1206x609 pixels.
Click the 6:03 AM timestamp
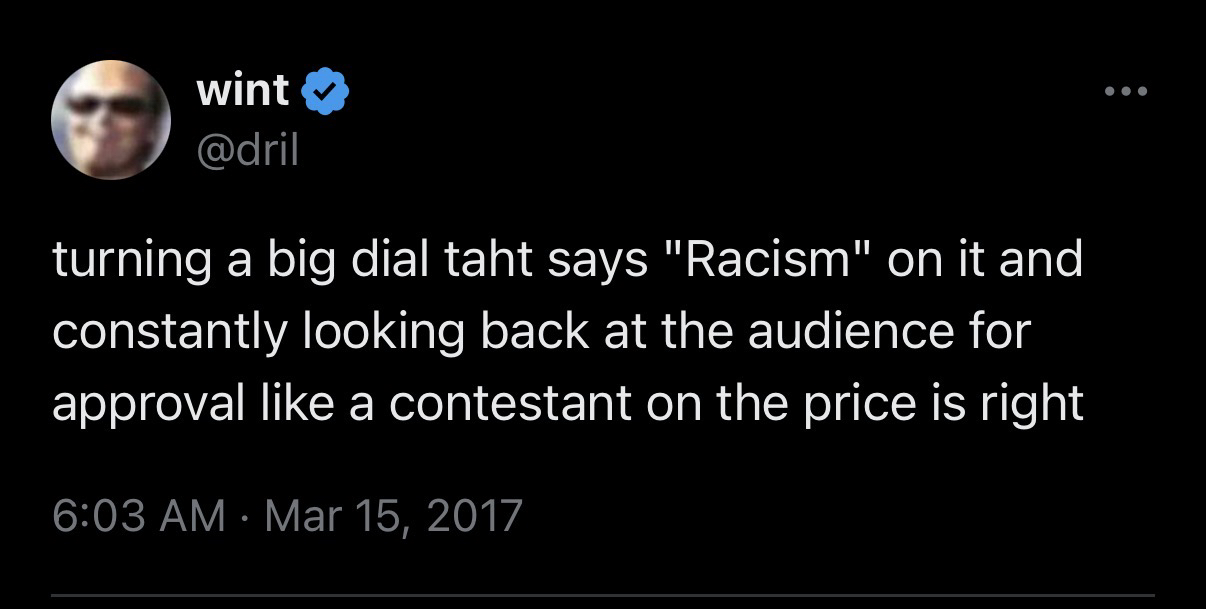coord(138,515)
